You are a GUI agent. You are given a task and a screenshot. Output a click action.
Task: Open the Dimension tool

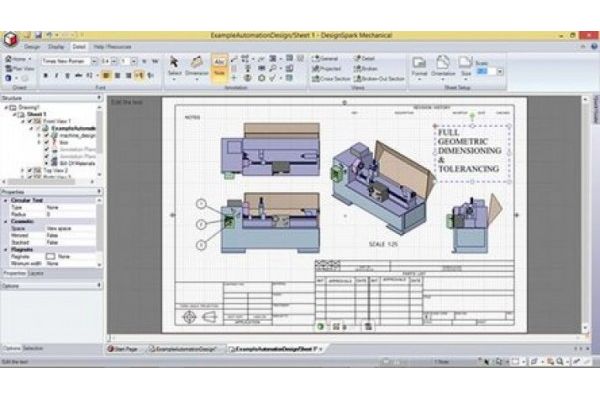point(197,66)
